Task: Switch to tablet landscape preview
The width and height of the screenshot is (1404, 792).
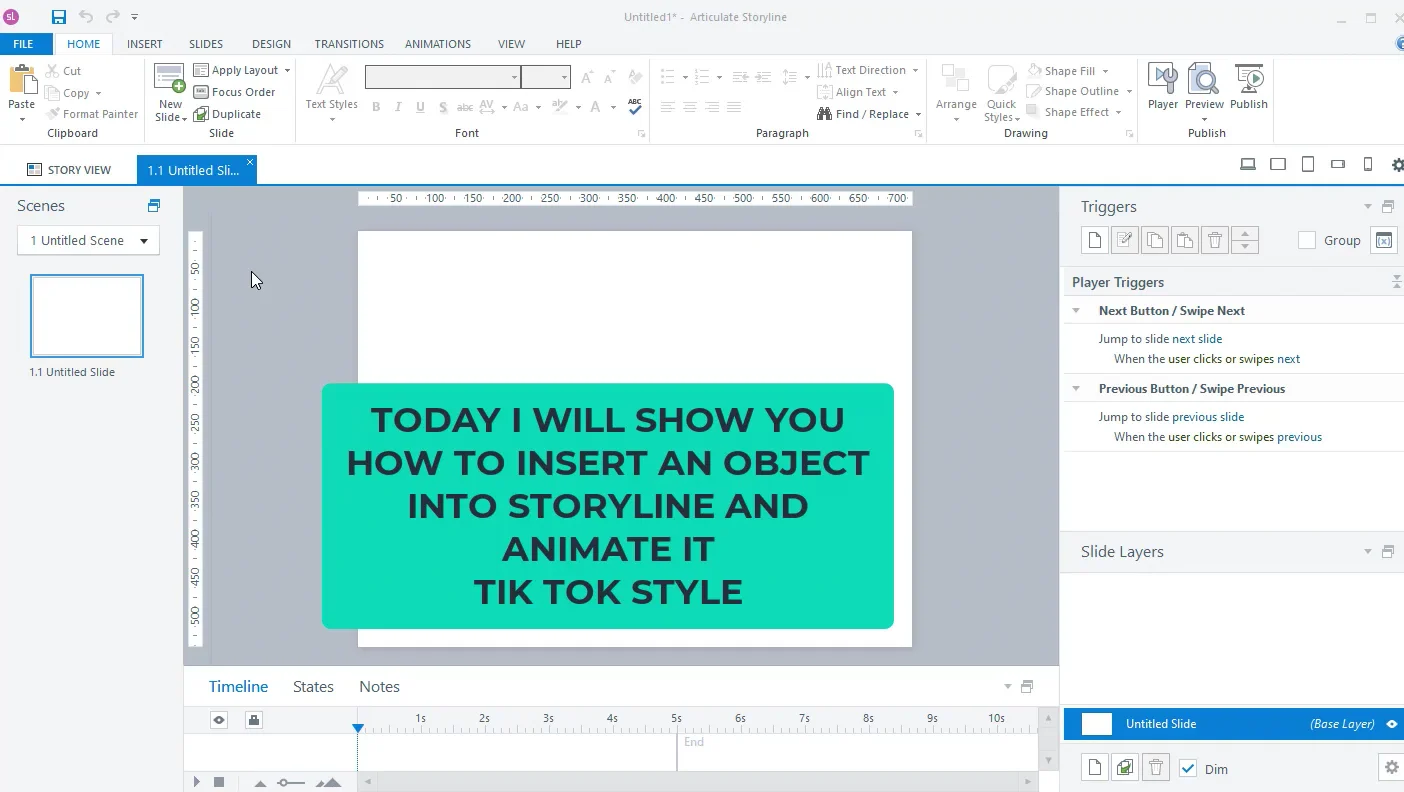Action: coord(1278,165)
